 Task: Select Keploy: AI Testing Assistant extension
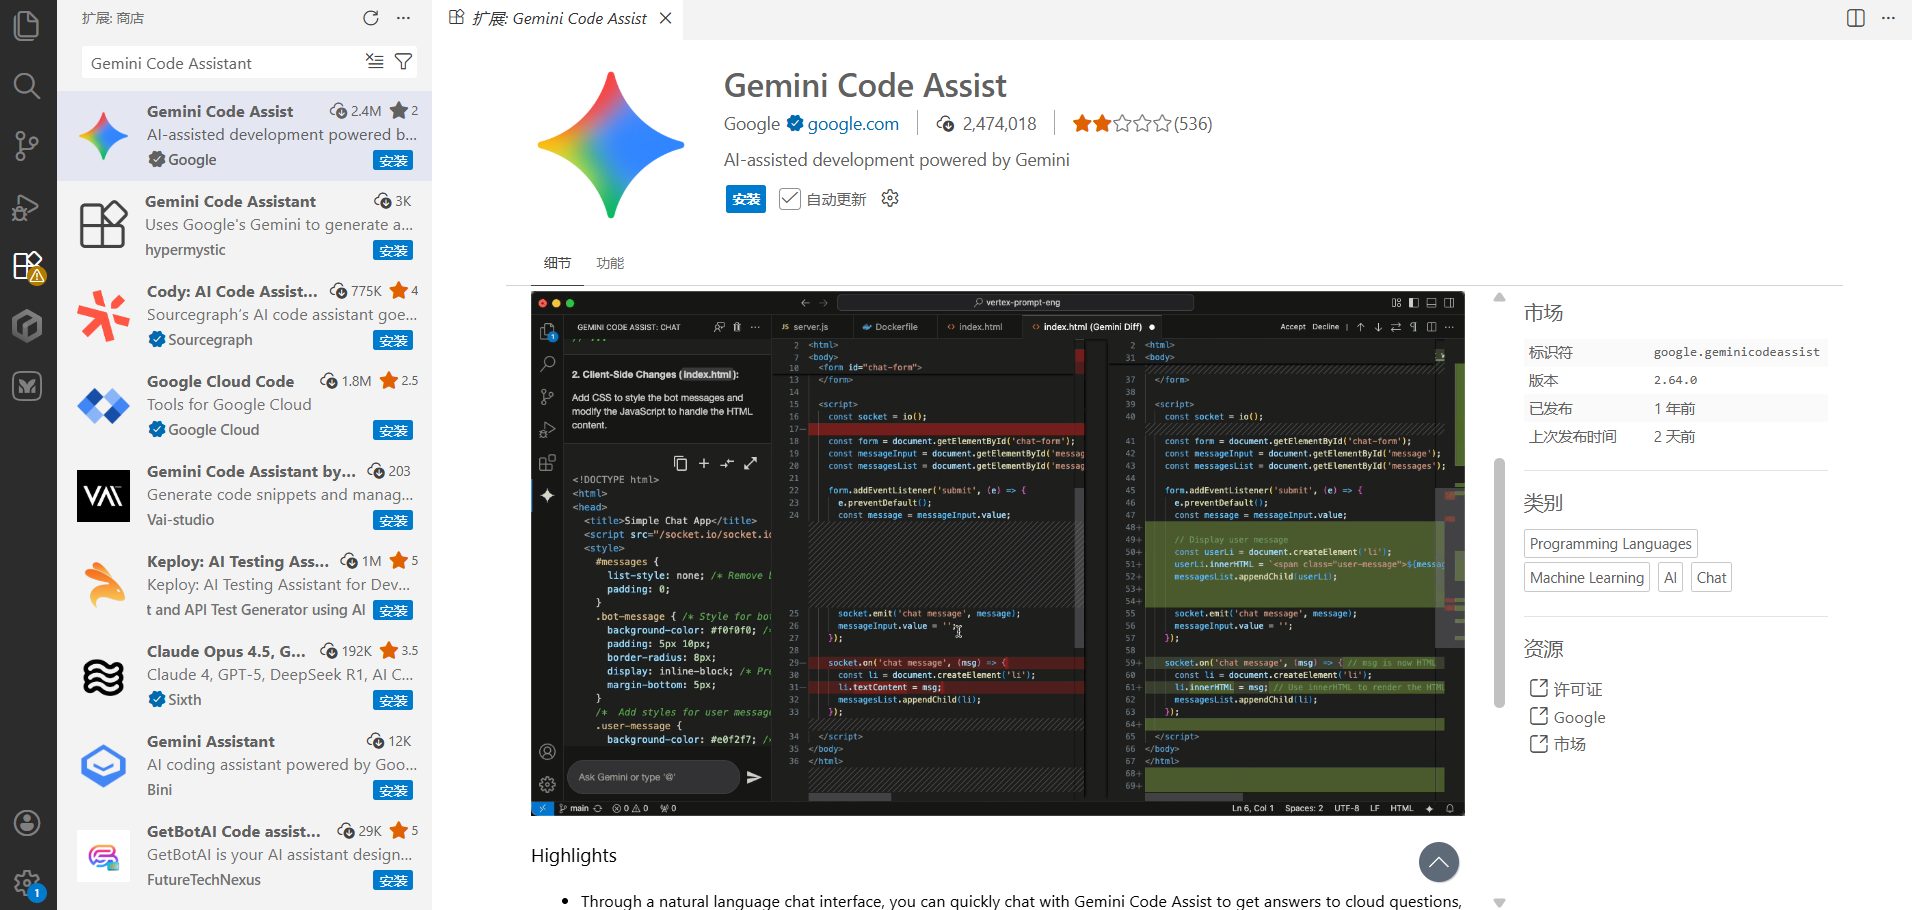(x=245, y=586)
